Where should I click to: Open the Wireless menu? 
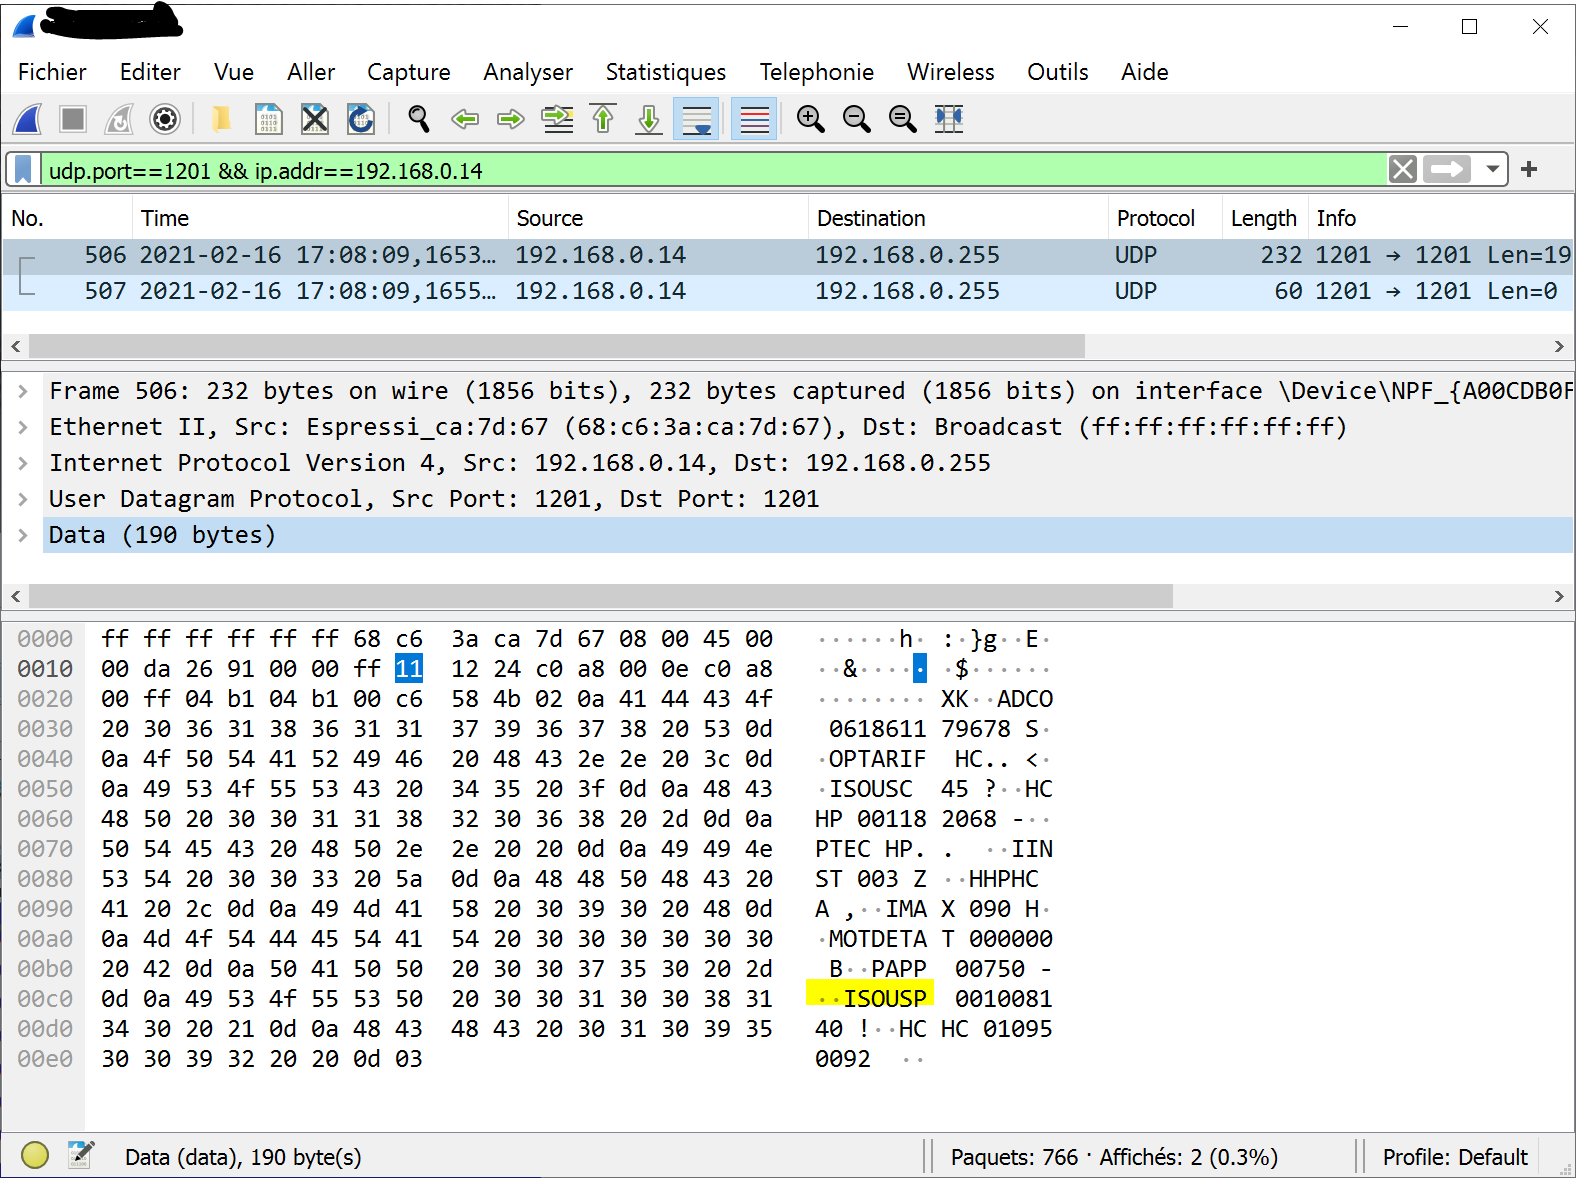click(950, 72)
